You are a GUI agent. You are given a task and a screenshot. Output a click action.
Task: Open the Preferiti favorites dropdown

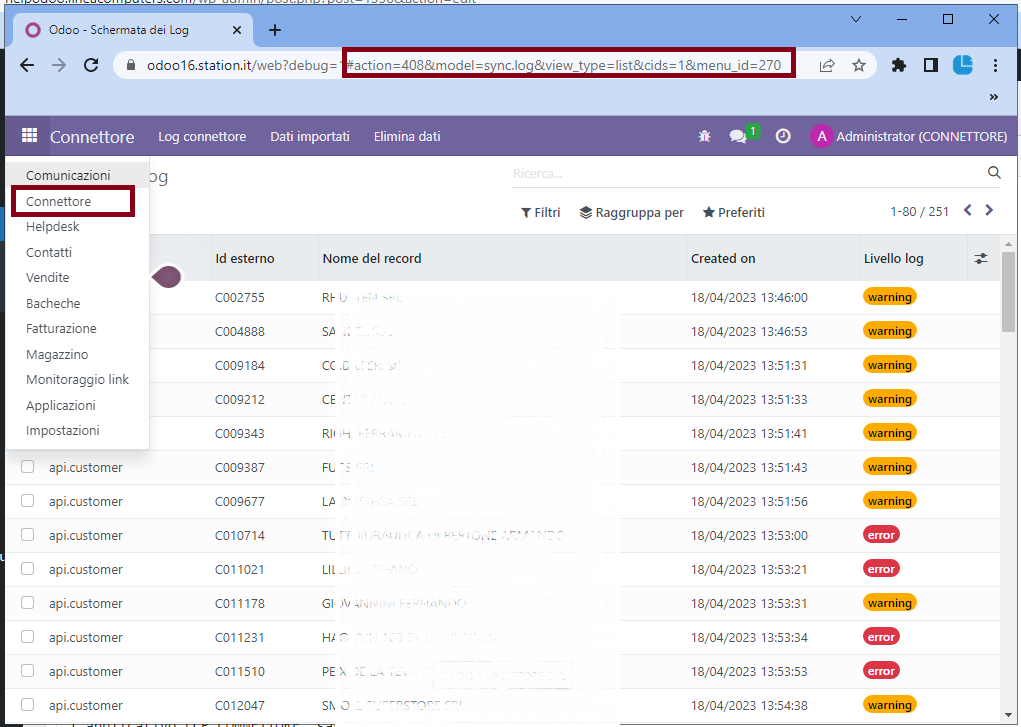[x=733, y=212]
